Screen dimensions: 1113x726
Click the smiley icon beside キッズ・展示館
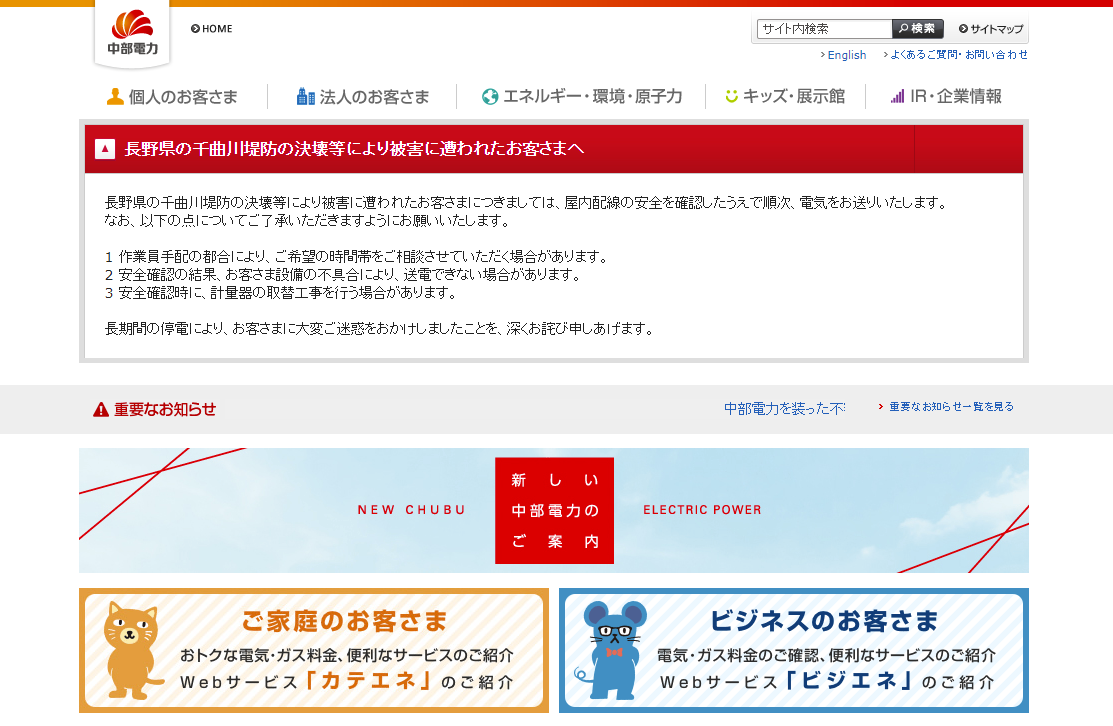(732, 96)
